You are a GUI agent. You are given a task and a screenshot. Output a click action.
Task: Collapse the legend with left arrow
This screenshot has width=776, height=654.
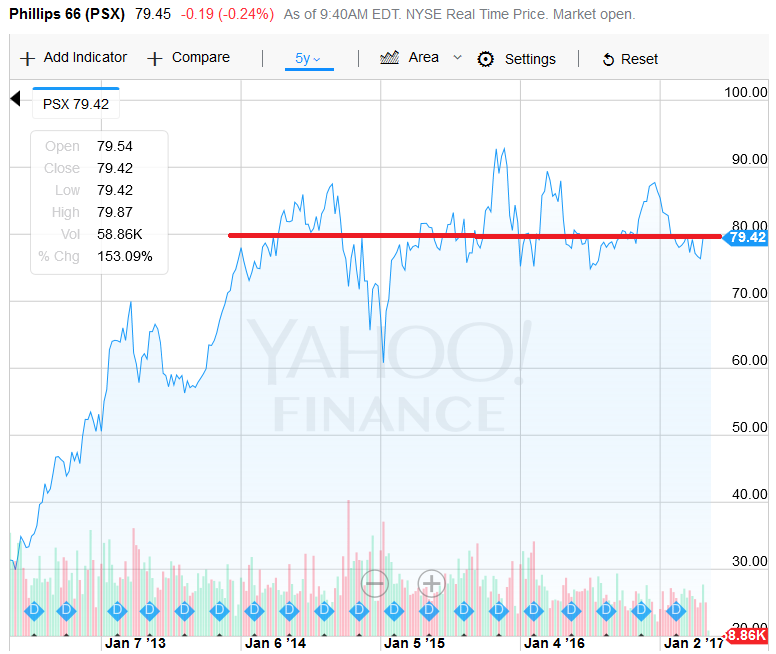pos(15,98)
